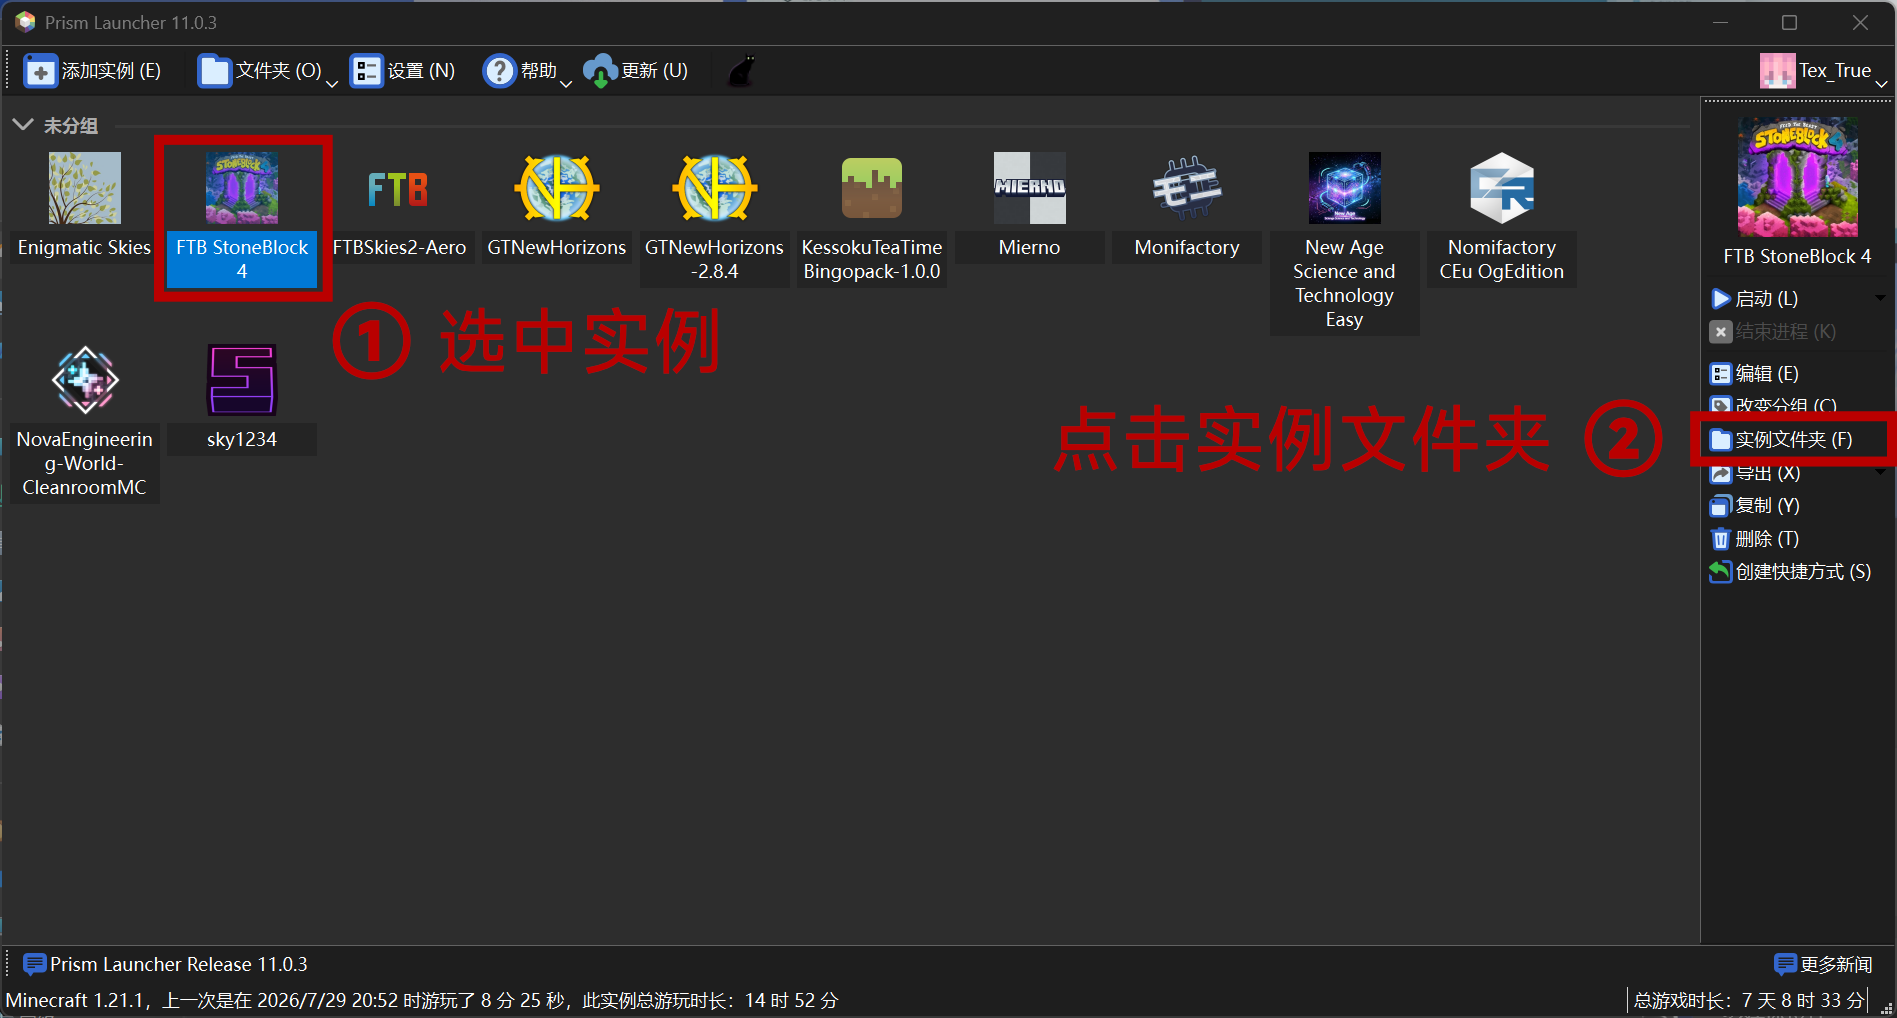Viewport: 1897px width, 1018px height.
Task: Click the 更多新闻 more news button
Action: point(1823,965)
